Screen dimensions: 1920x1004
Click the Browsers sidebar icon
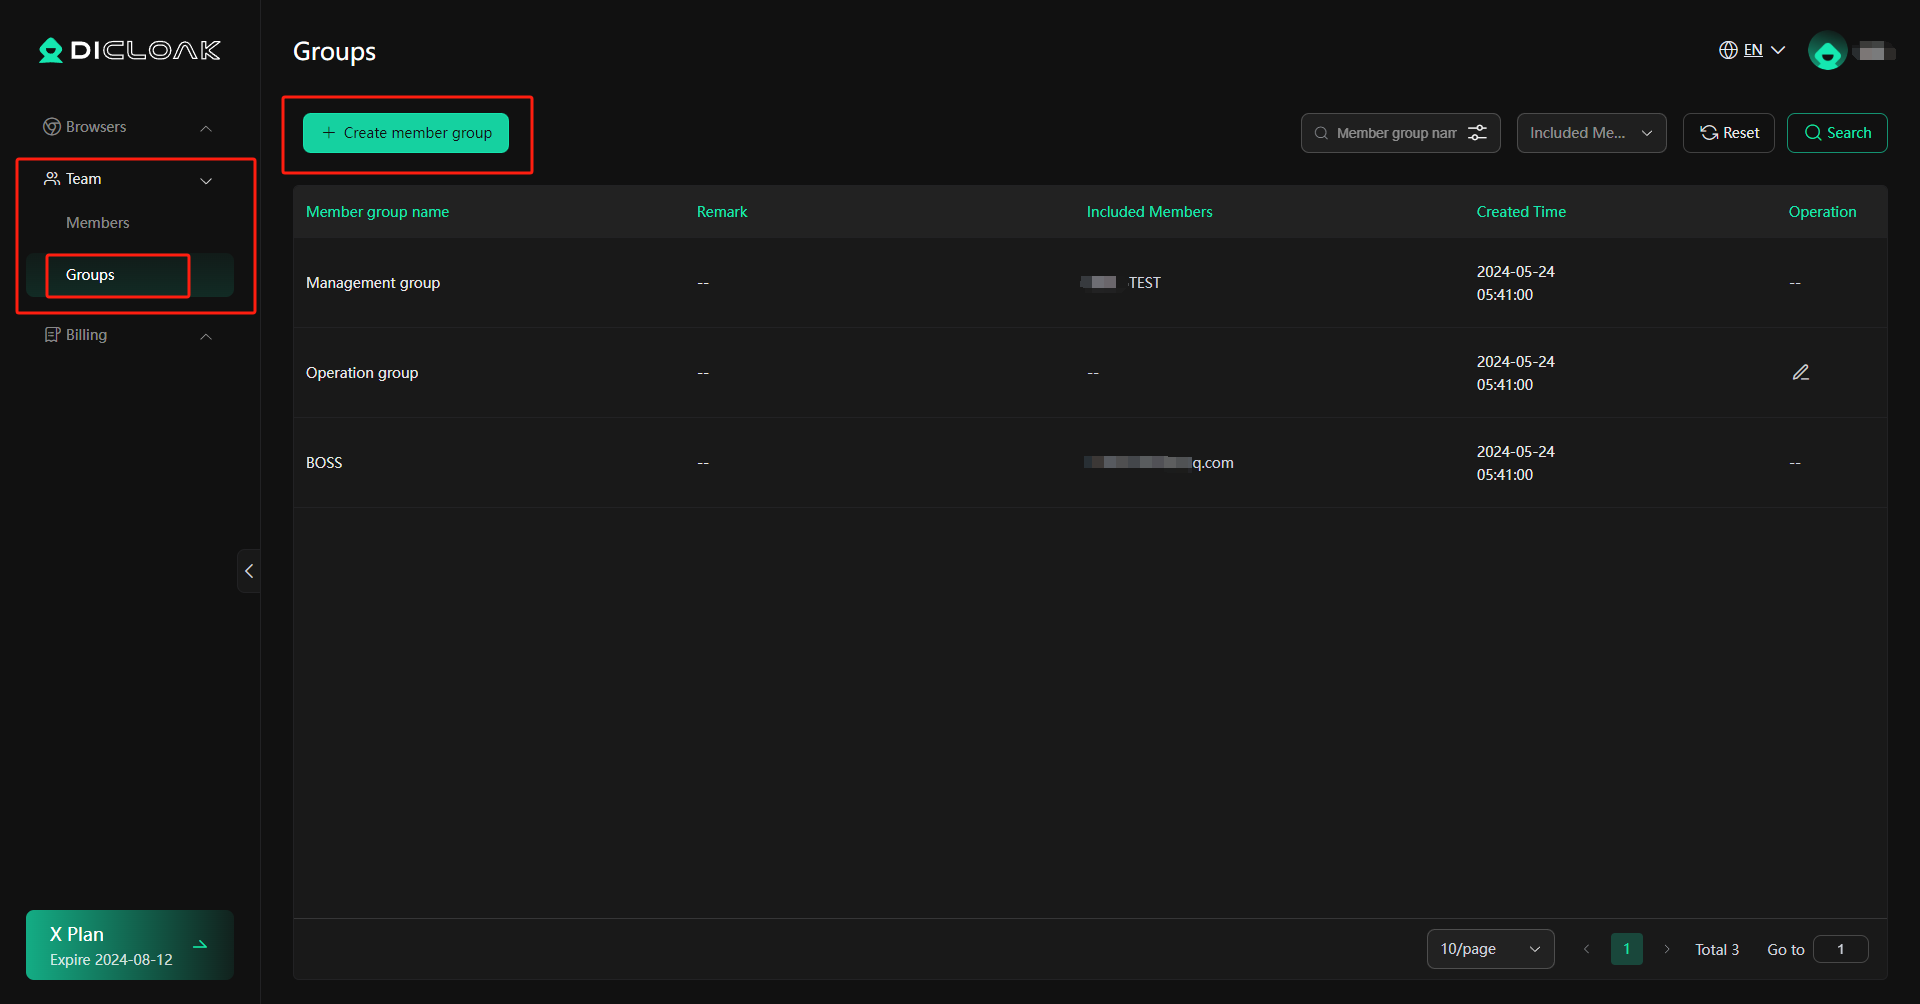[51, 126]
